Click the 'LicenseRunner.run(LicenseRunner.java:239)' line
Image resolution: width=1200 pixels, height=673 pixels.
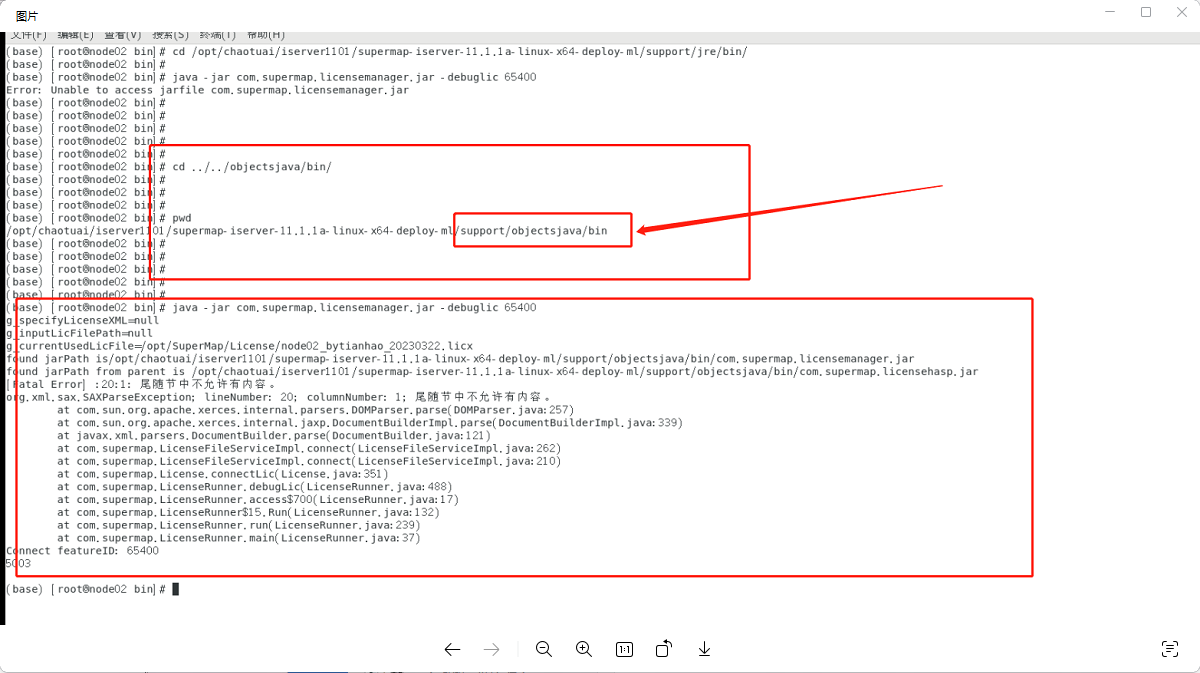click(x=238, y=525)
